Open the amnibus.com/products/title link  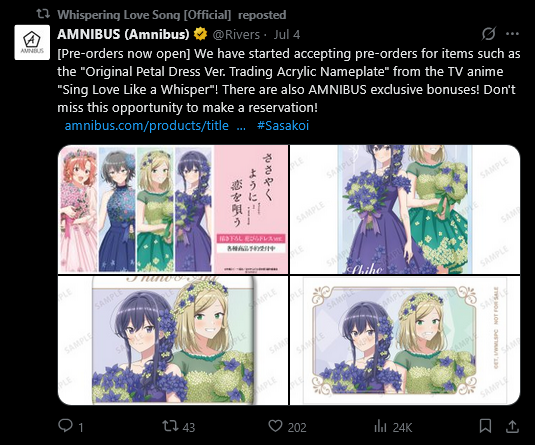click(x=147, y=126)
